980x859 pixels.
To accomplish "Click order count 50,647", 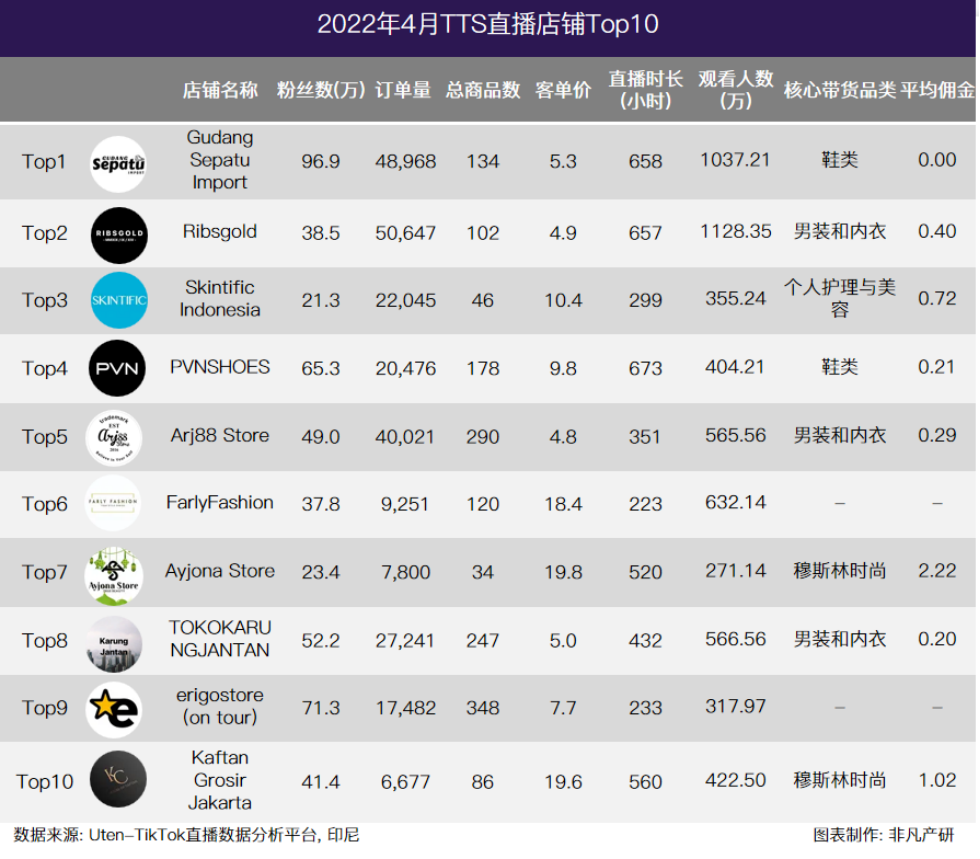I will click(x=406, y=233).
